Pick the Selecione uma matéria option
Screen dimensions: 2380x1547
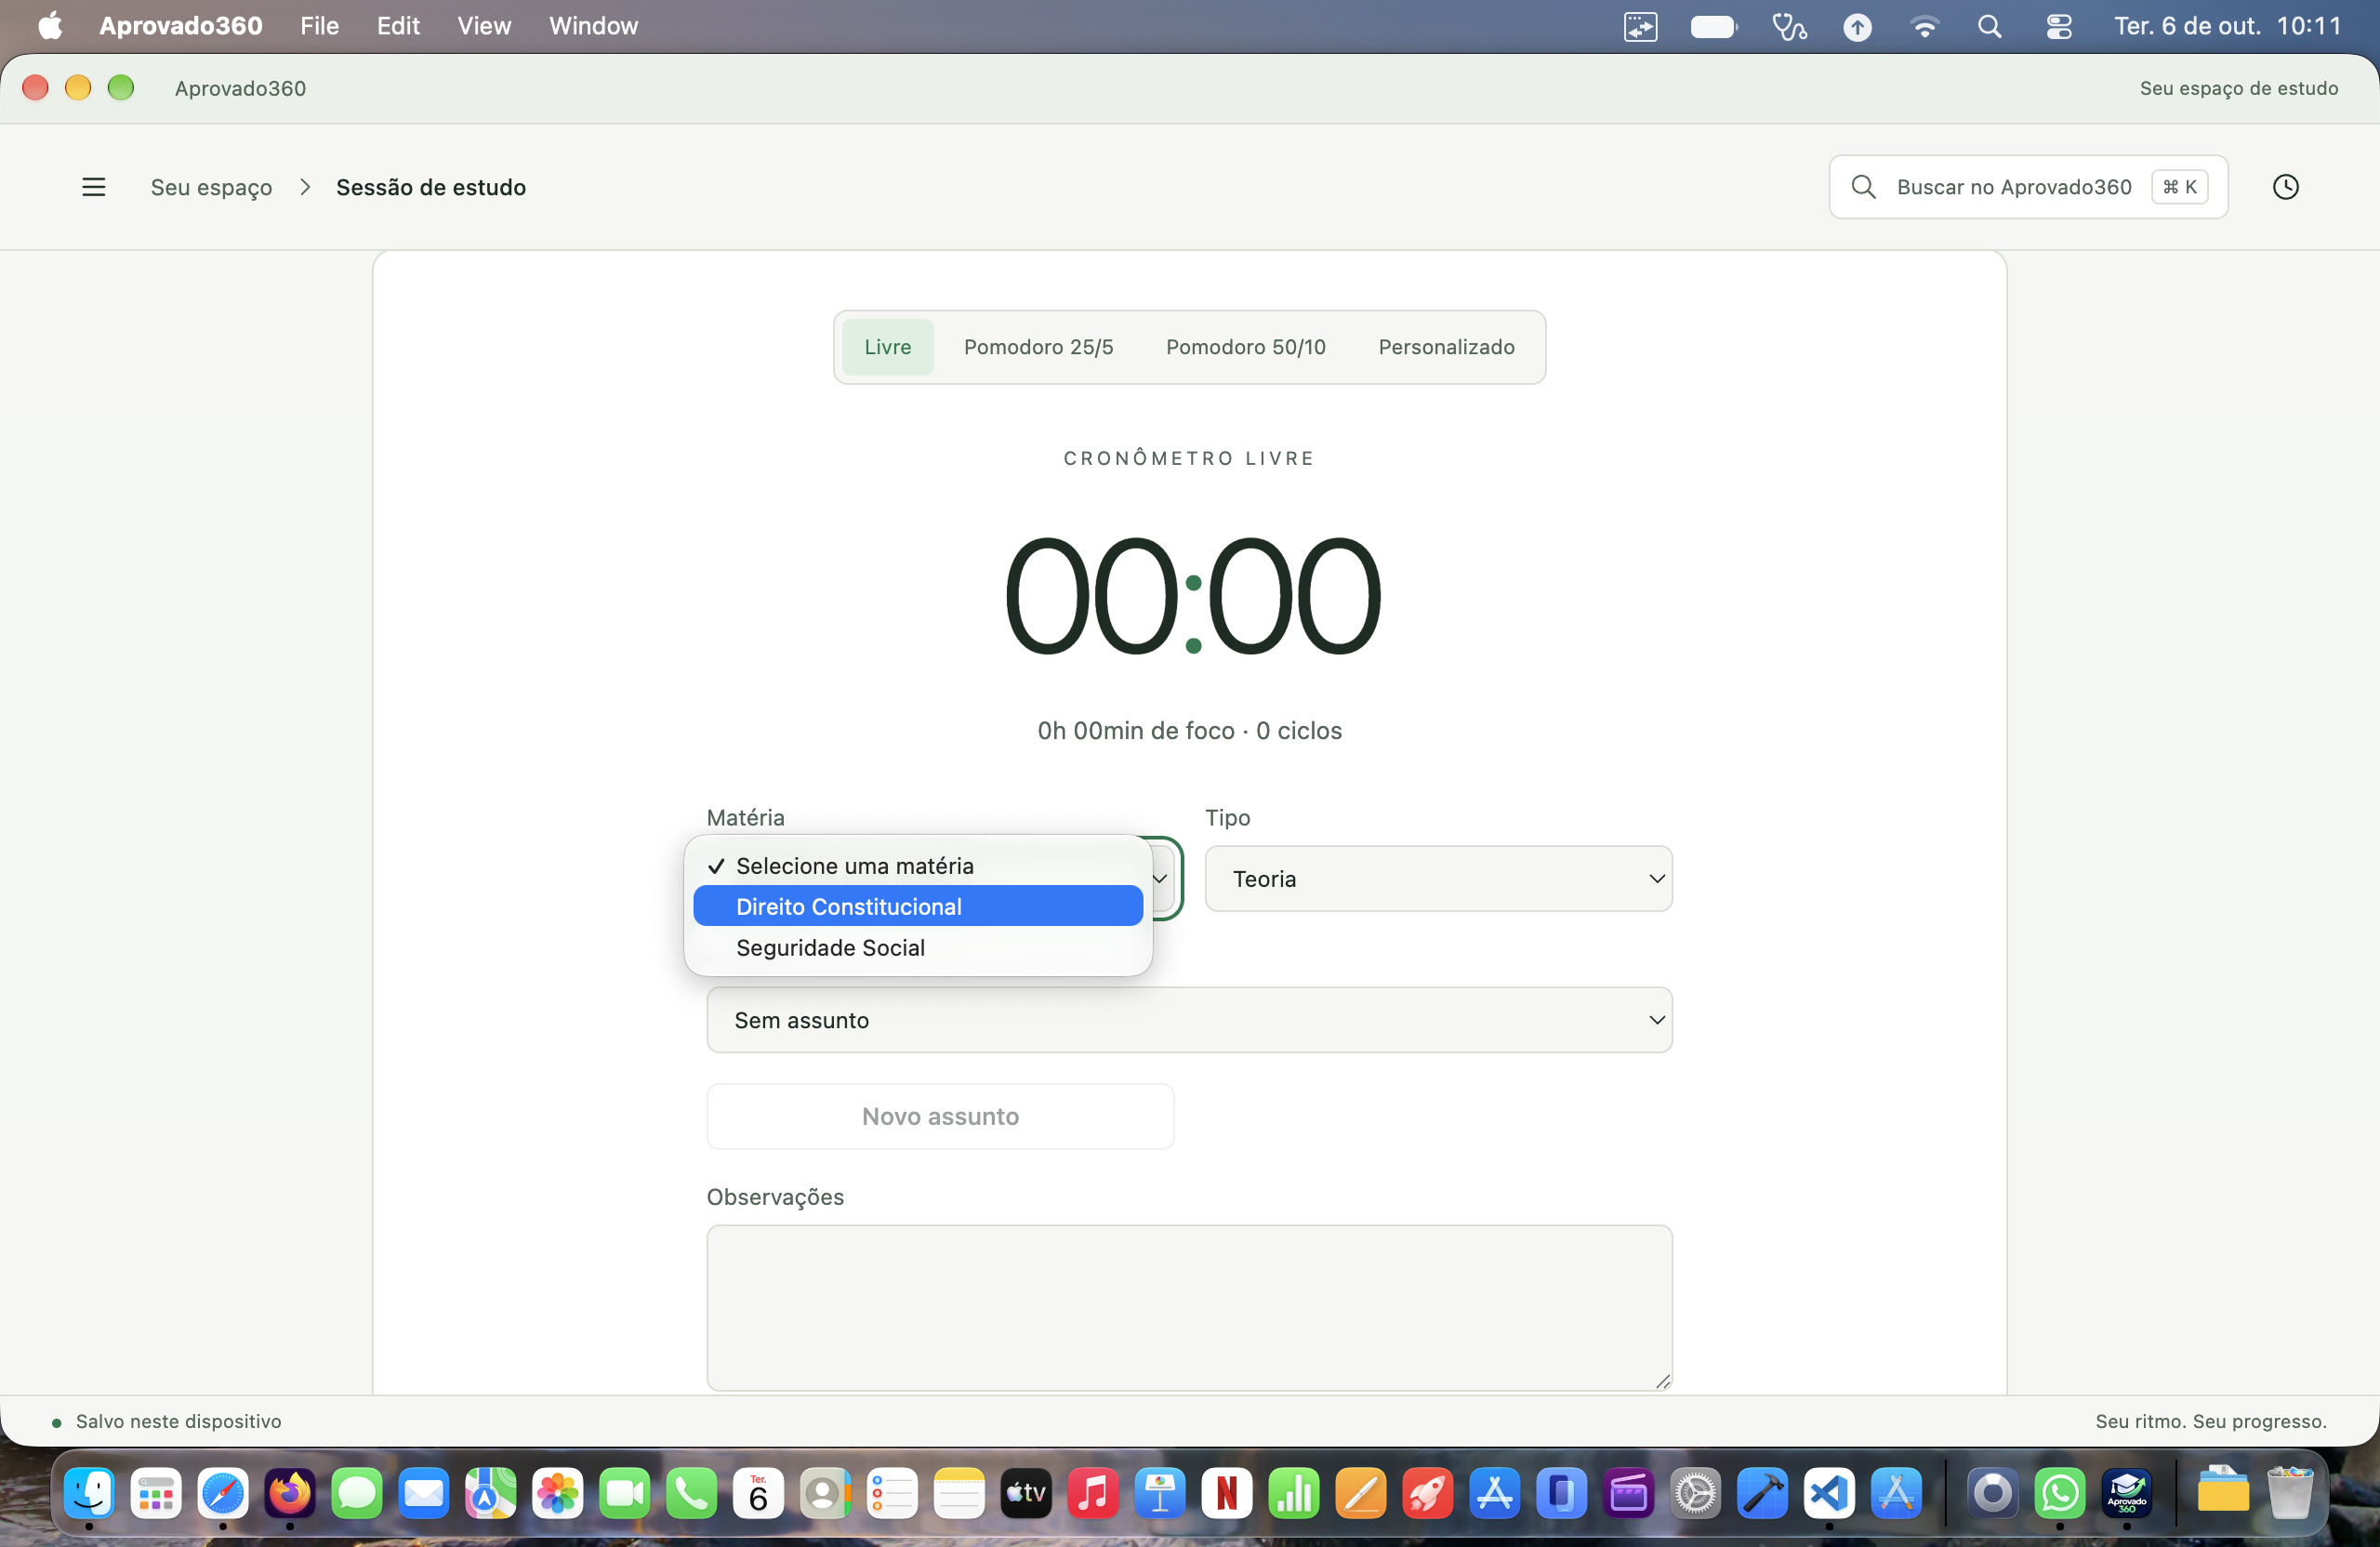tap(918, 865)
